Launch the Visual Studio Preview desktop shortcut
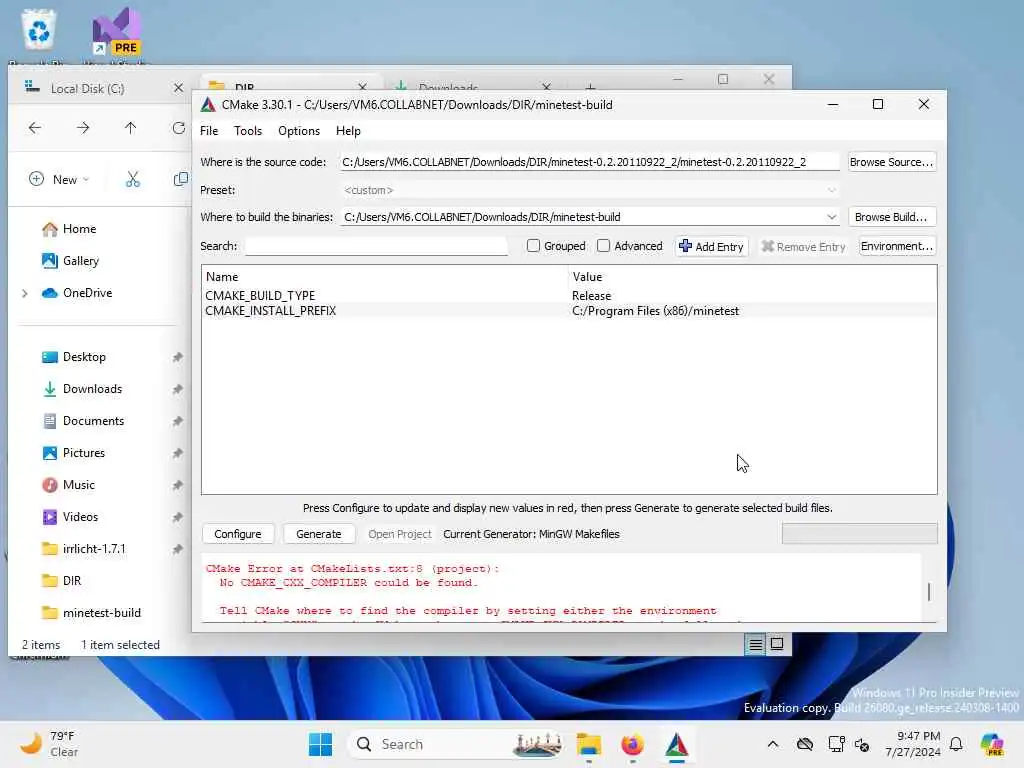This screenshot has width=1024, height=768. (x=116, y=33)
